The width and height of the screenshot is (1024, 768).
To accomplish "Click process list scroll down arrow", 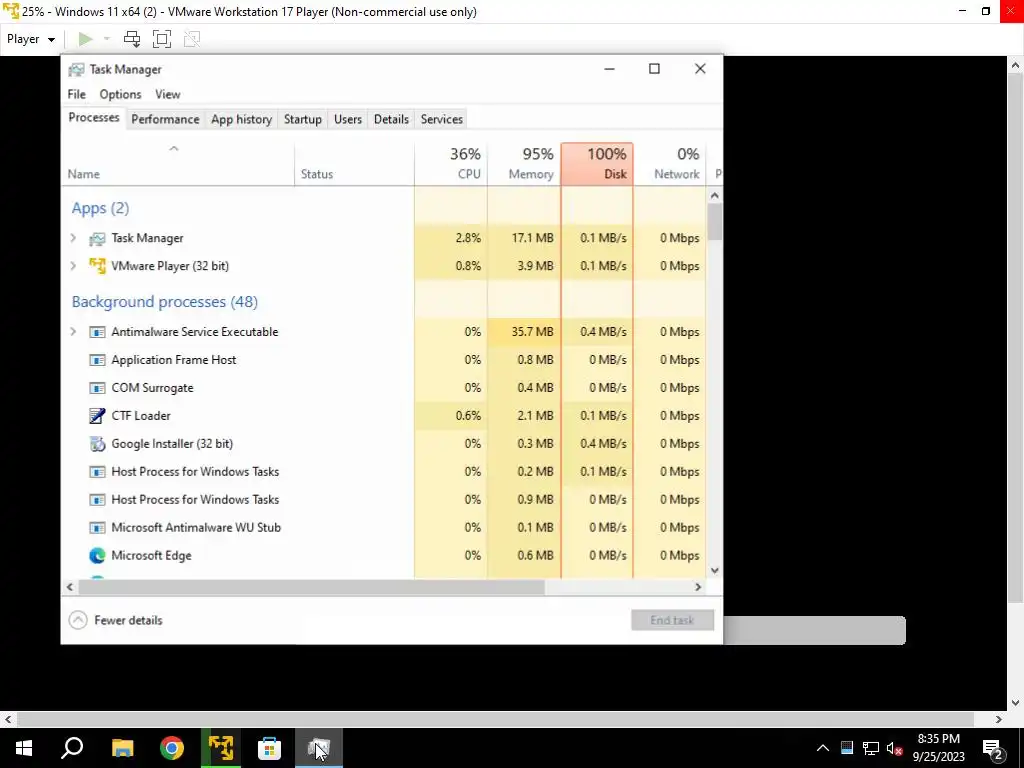I will pyautogui.click(x=714, y=570).
